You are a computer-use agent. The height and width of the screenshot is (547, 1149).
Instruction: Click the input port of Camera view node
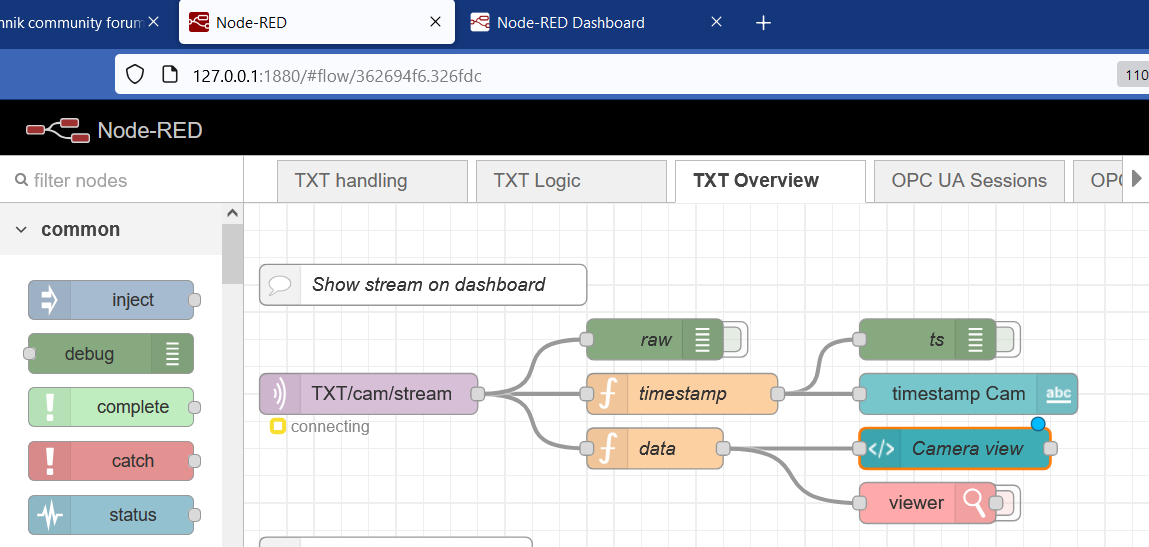tap(860, 448)
